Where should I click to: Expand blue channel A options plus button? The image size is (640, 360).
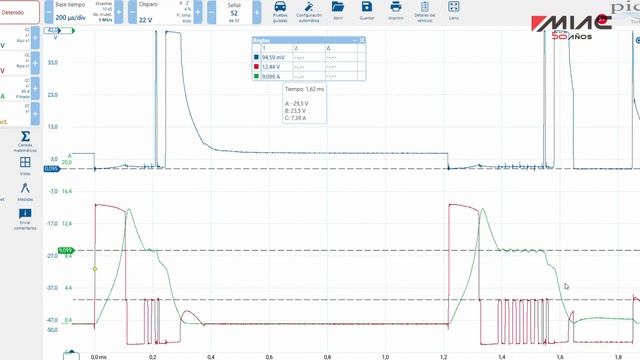coord(35,38)
